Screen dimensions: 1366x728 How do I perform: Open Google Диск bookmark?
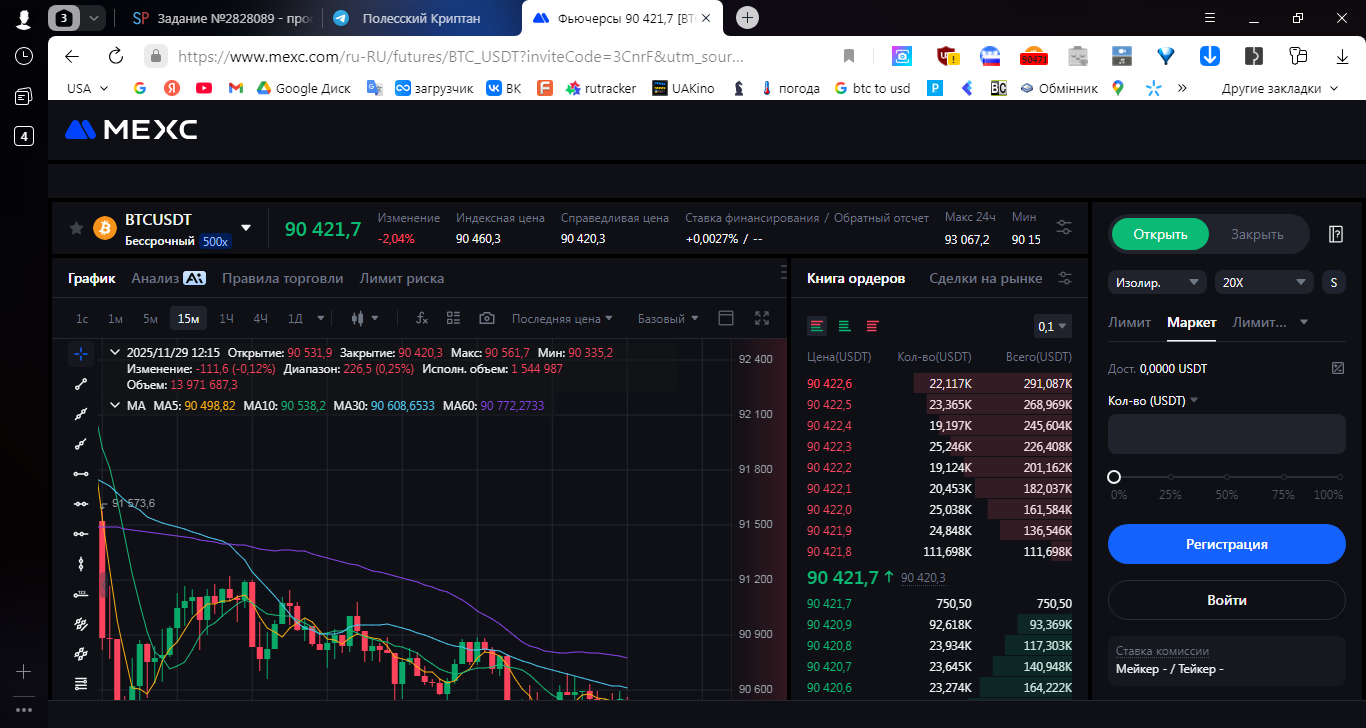pos(303,88)
